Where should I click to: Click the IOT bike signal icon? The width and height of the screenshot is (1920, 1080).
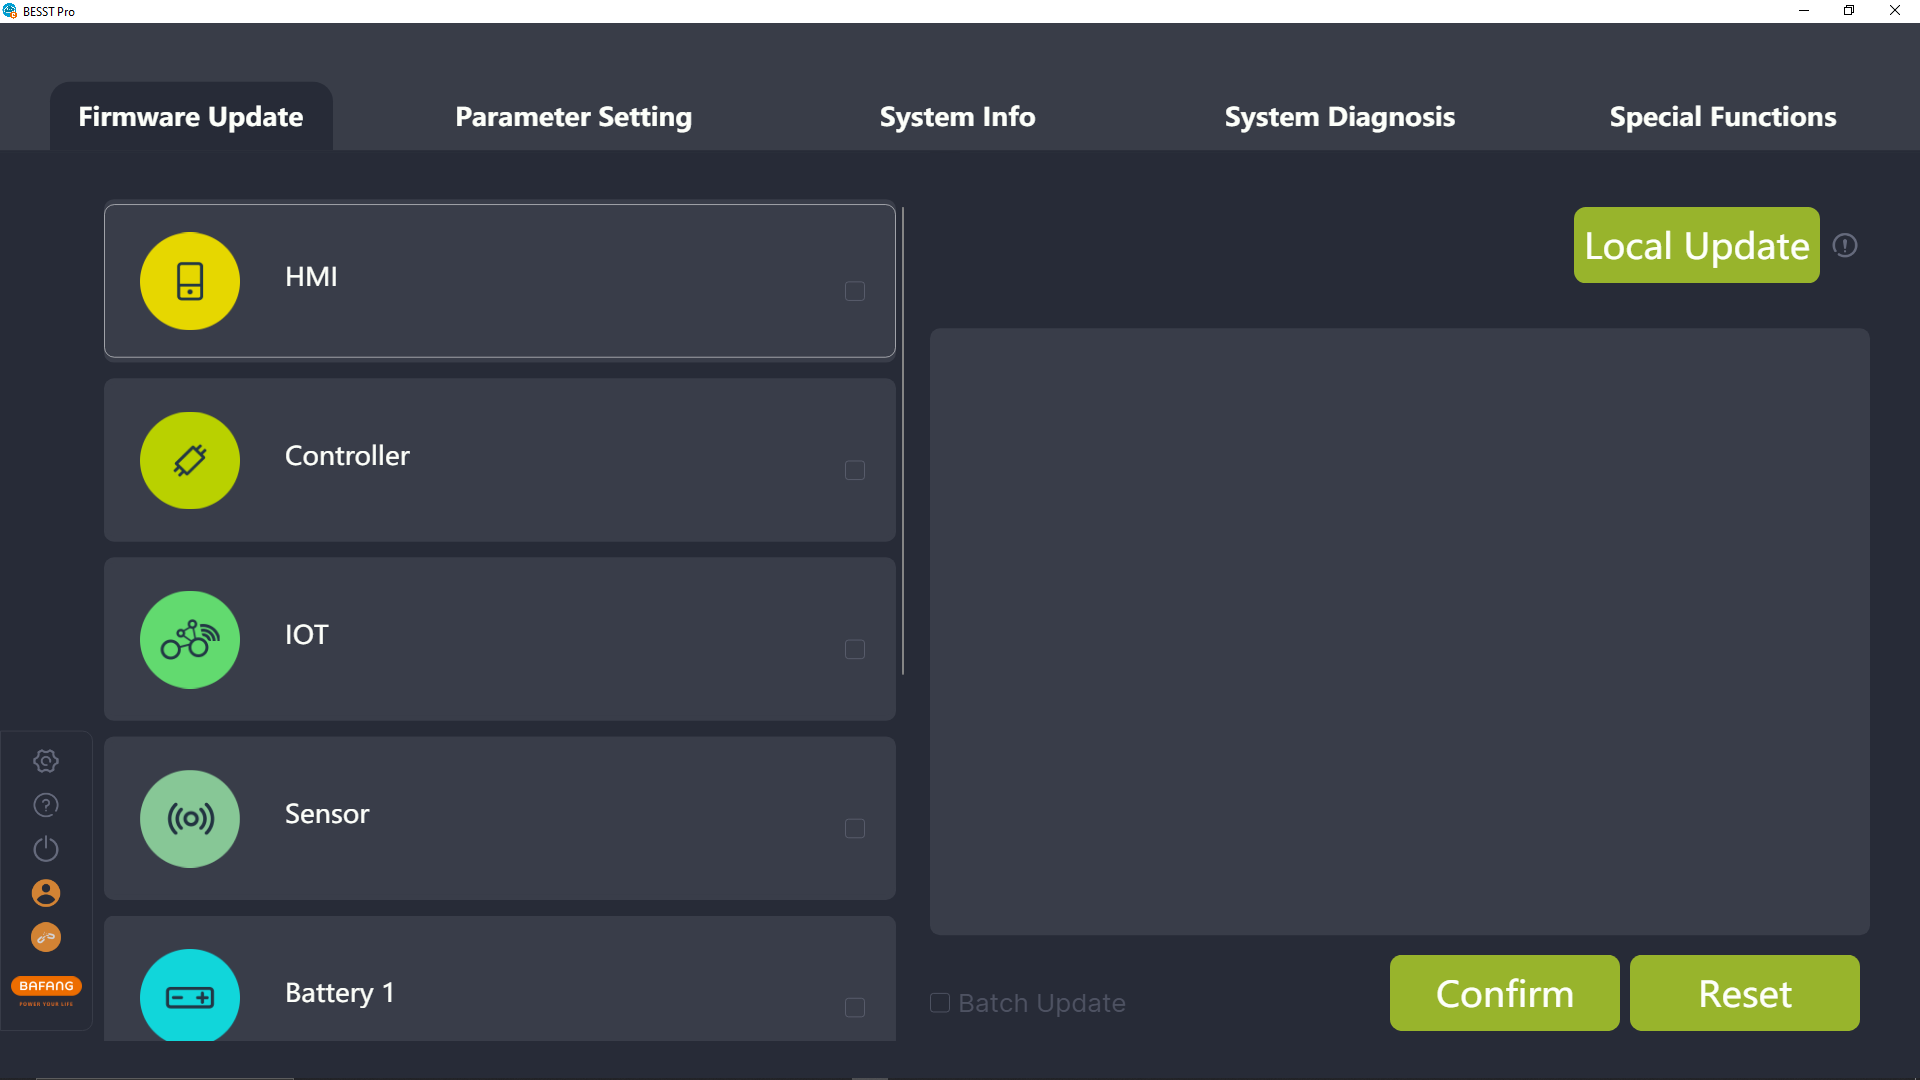tap(190, 640)
